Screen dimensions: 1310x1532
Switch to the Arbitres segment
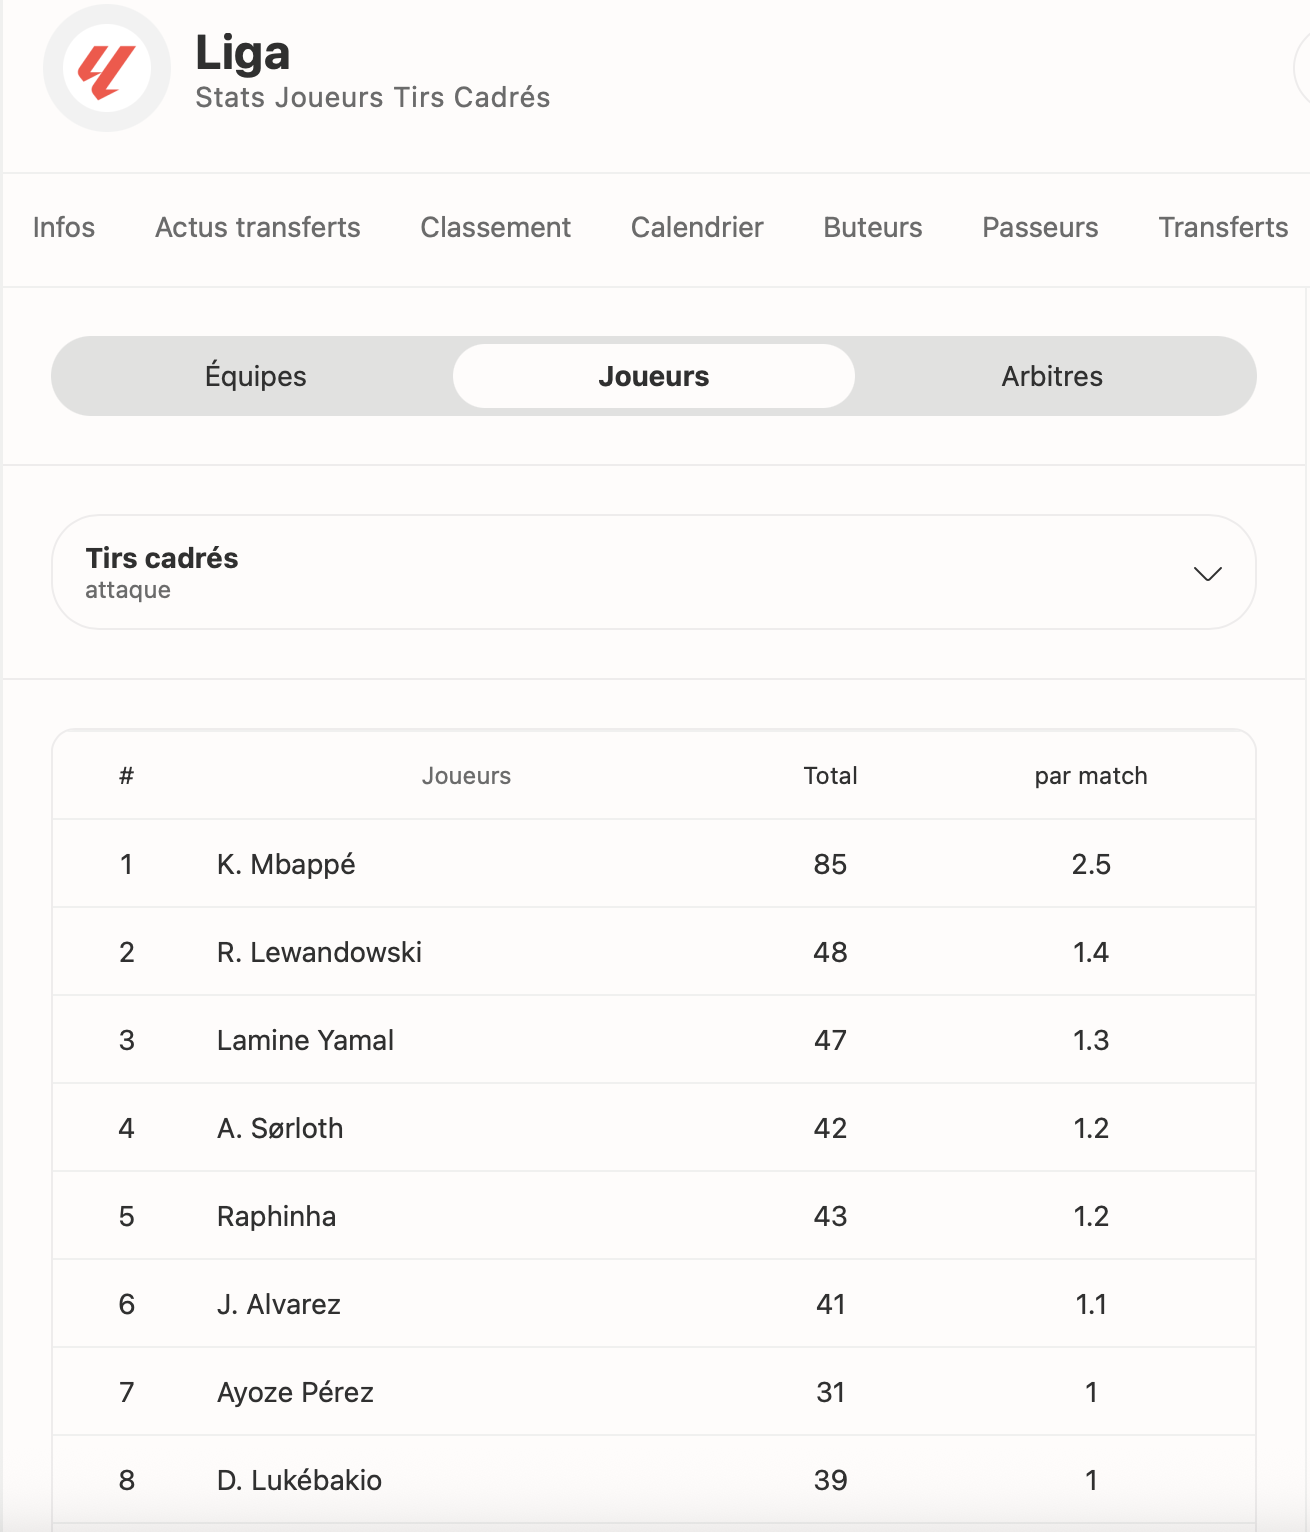(x=1052, y=376)
